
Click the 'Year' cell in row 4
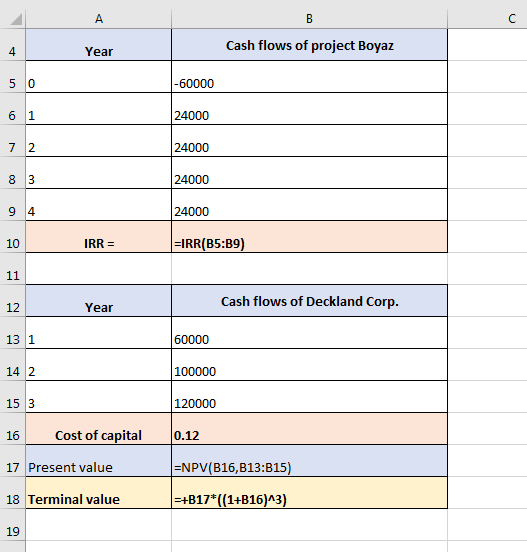(x=99, y=45)
